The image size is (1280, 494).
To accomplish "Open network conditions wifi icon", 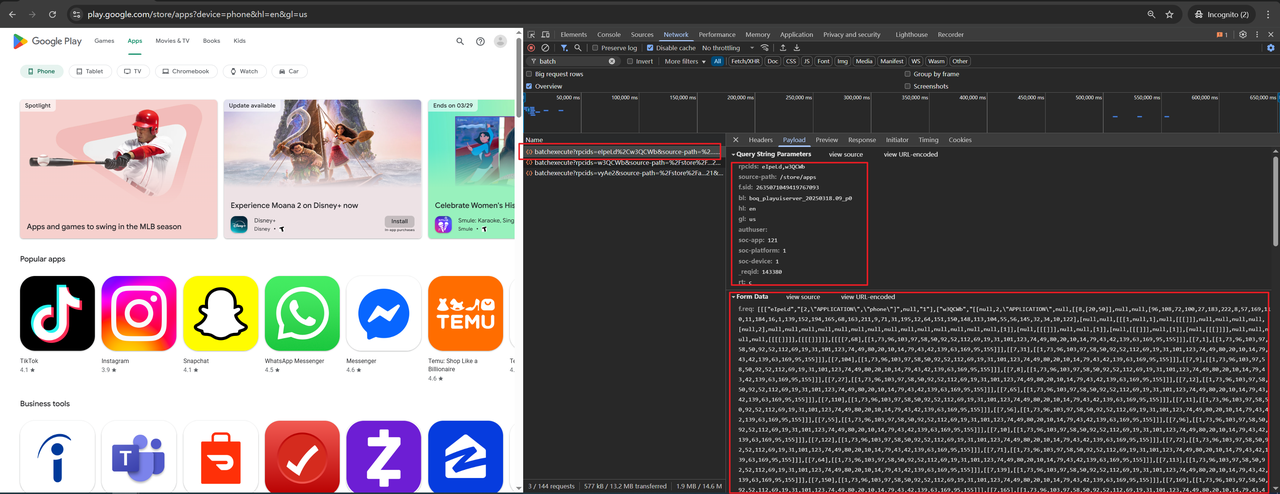I will coord(765,47).
